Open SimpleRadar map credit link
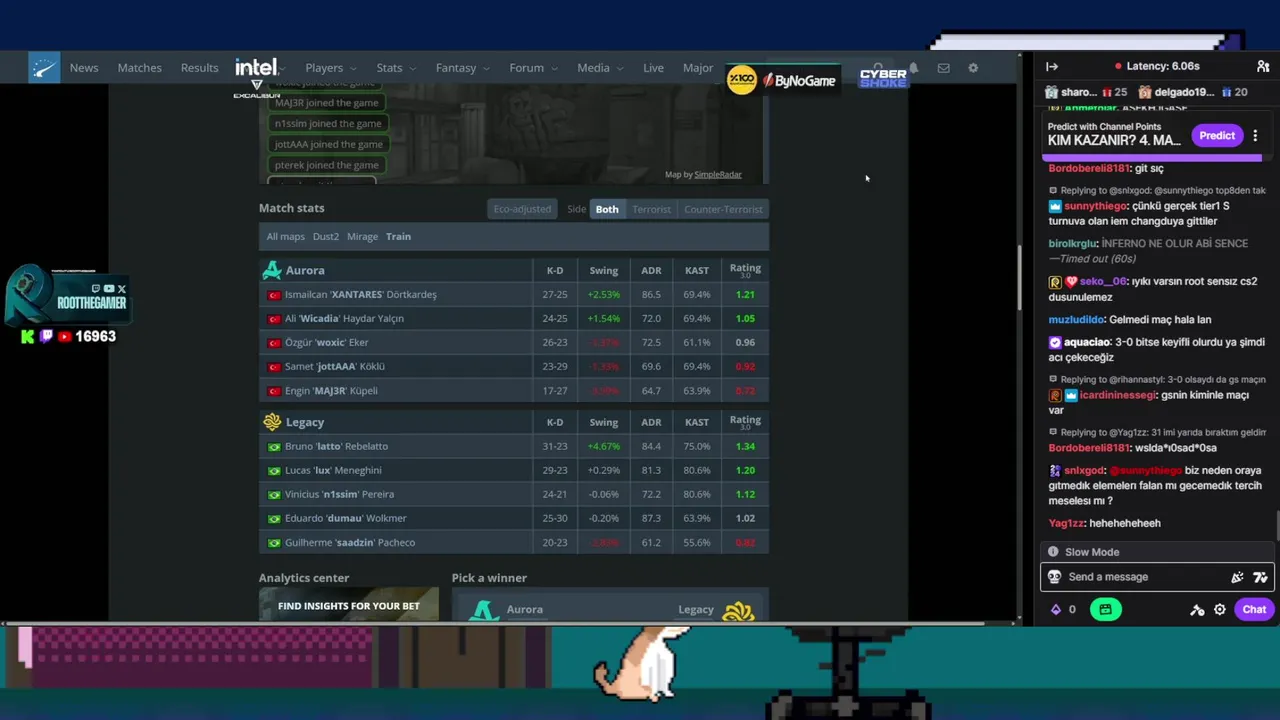 (x=718, y=175)
